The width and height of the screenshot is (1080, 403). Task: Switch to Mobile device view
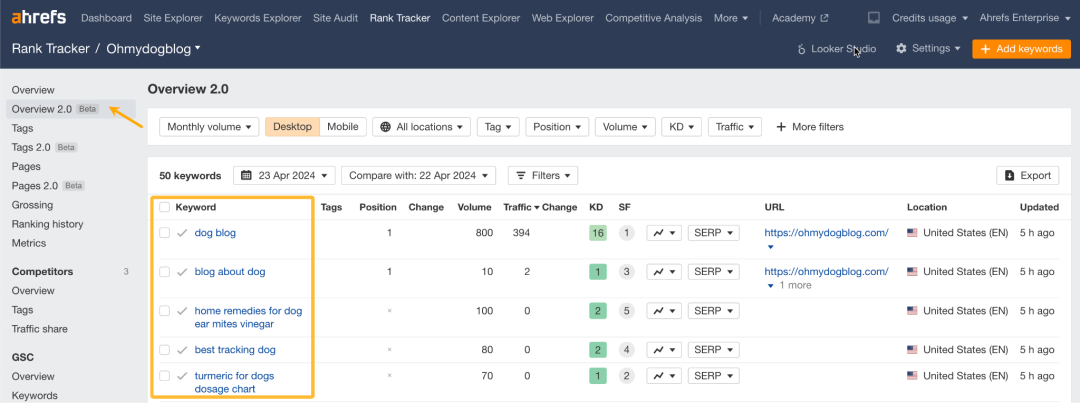(342, 127)
